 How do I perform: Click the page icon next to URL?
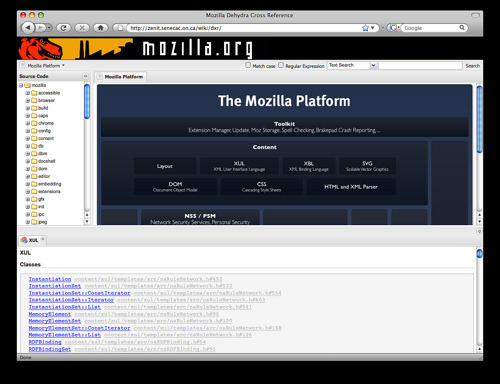(x=120, y=28)
